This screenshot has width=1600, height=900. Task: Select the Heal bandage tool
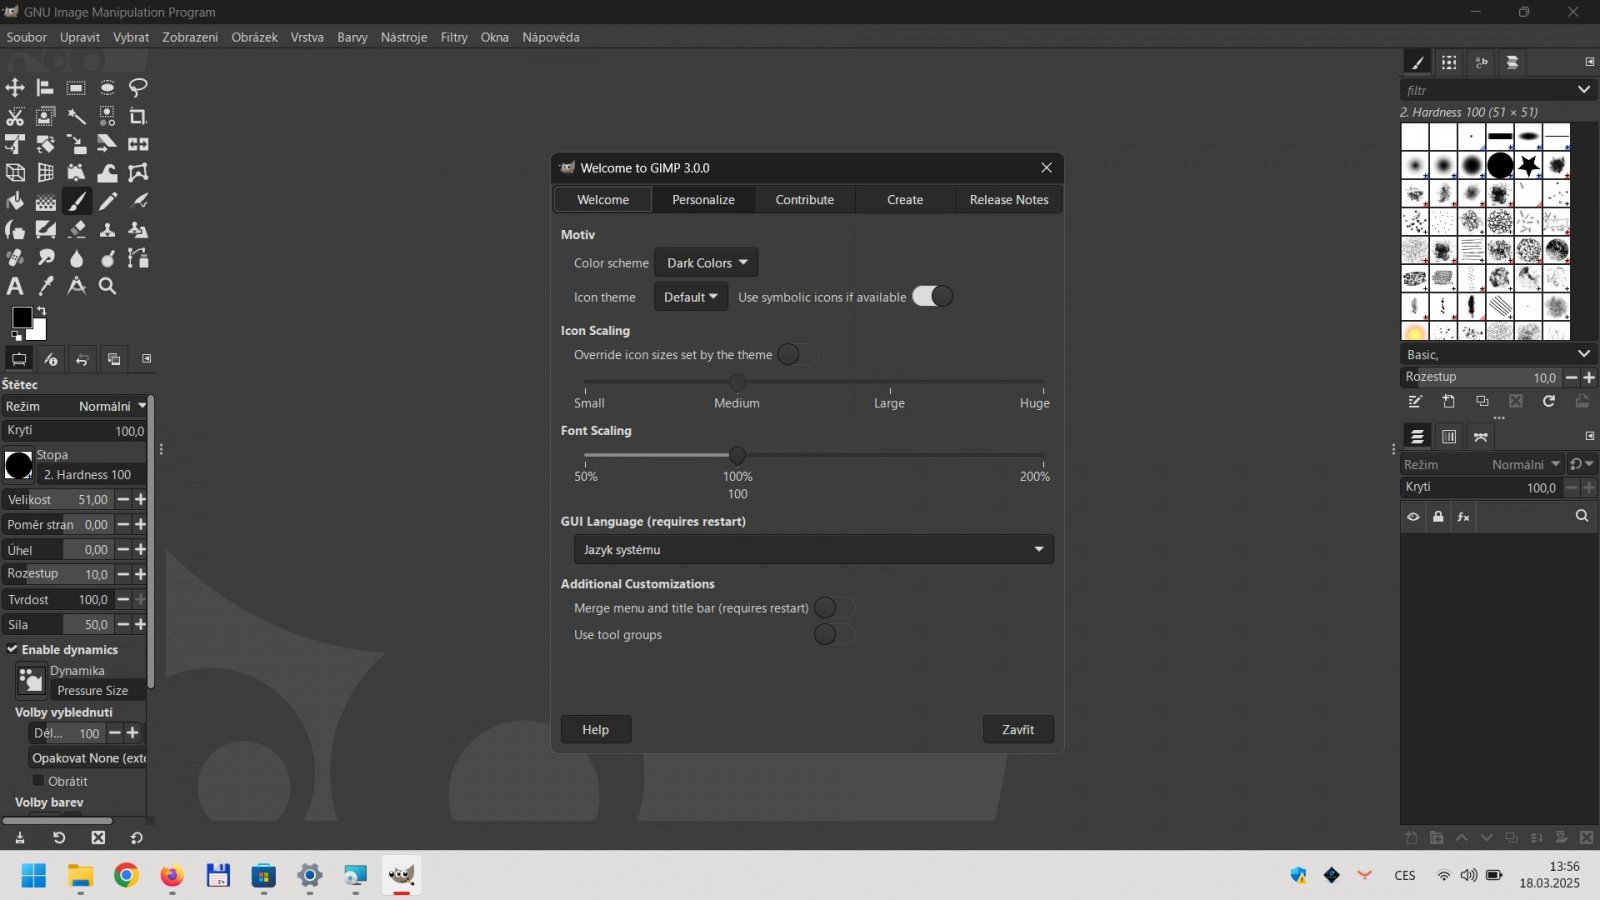tap(15, 258)
